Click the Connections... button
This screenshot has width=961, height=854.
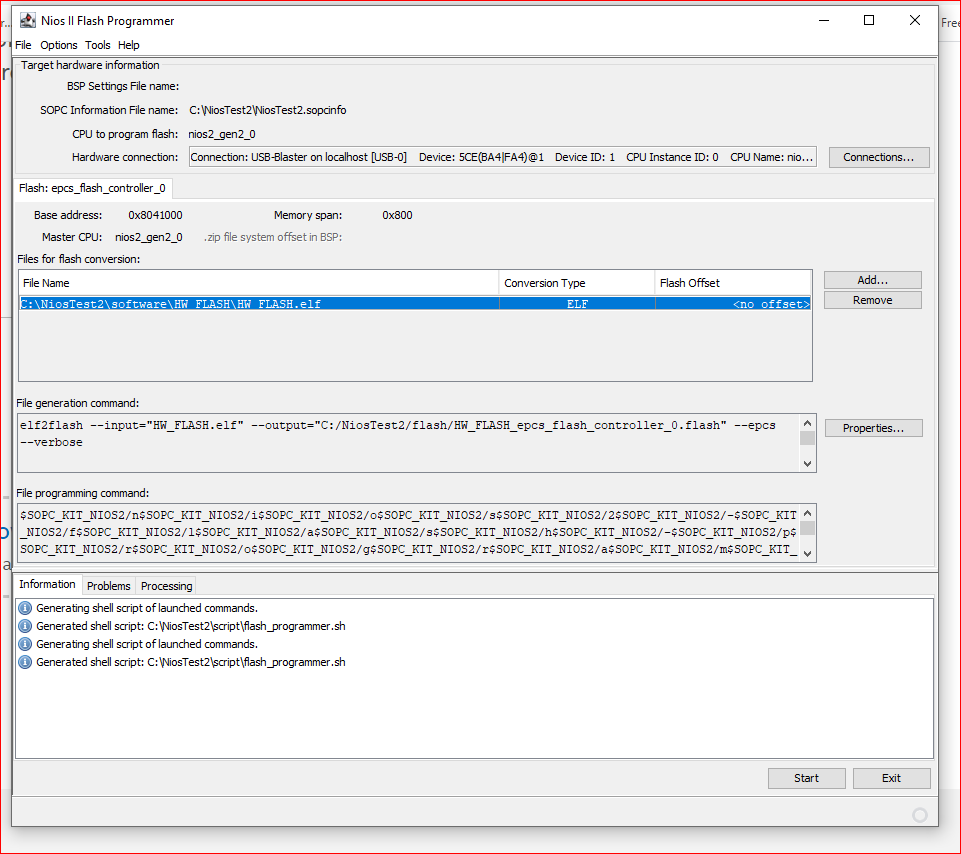[x=879, y=157]
